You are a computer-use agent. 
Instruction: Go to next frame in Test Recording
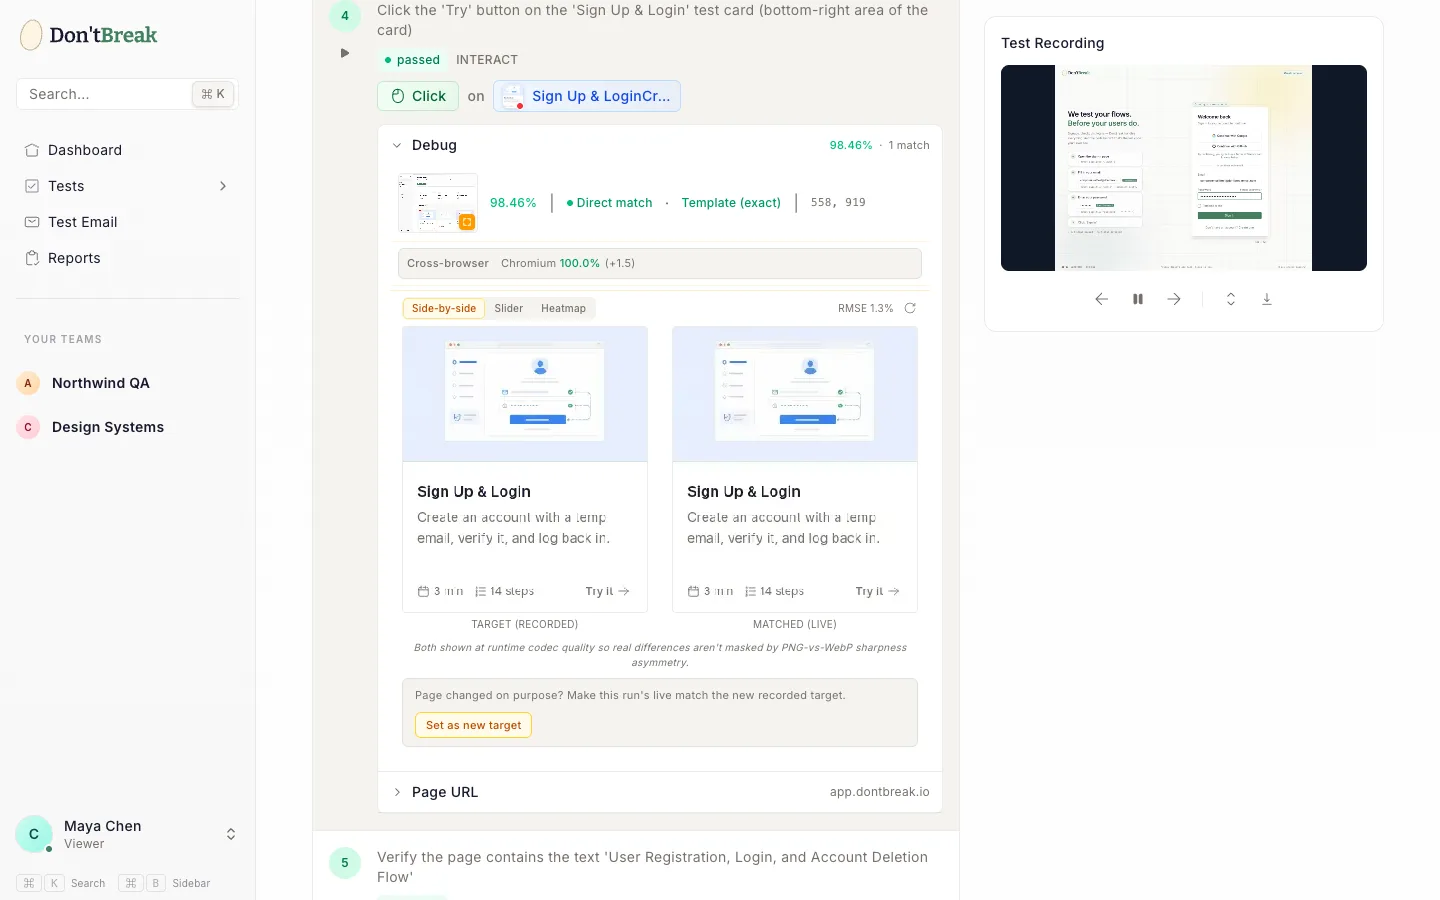(1174, 299)
